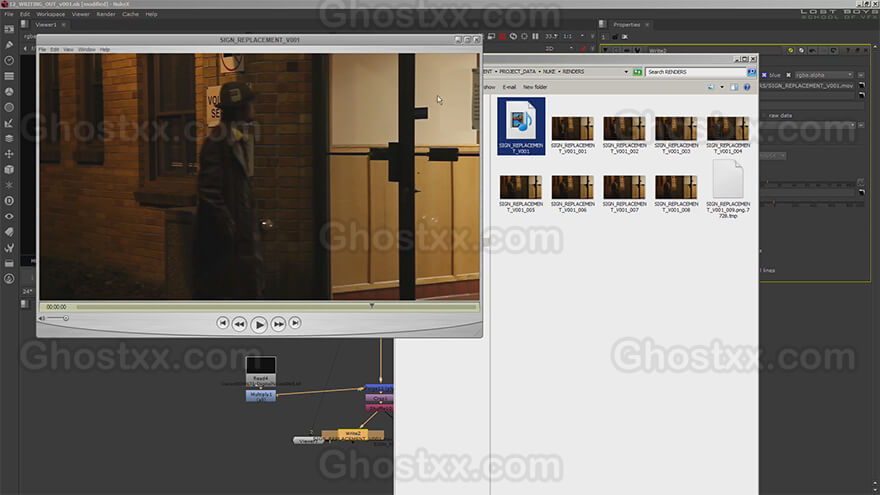Screen dimensions: 880x495
Task: Click the volume speaker icon in player
Action: click(42, 318)
